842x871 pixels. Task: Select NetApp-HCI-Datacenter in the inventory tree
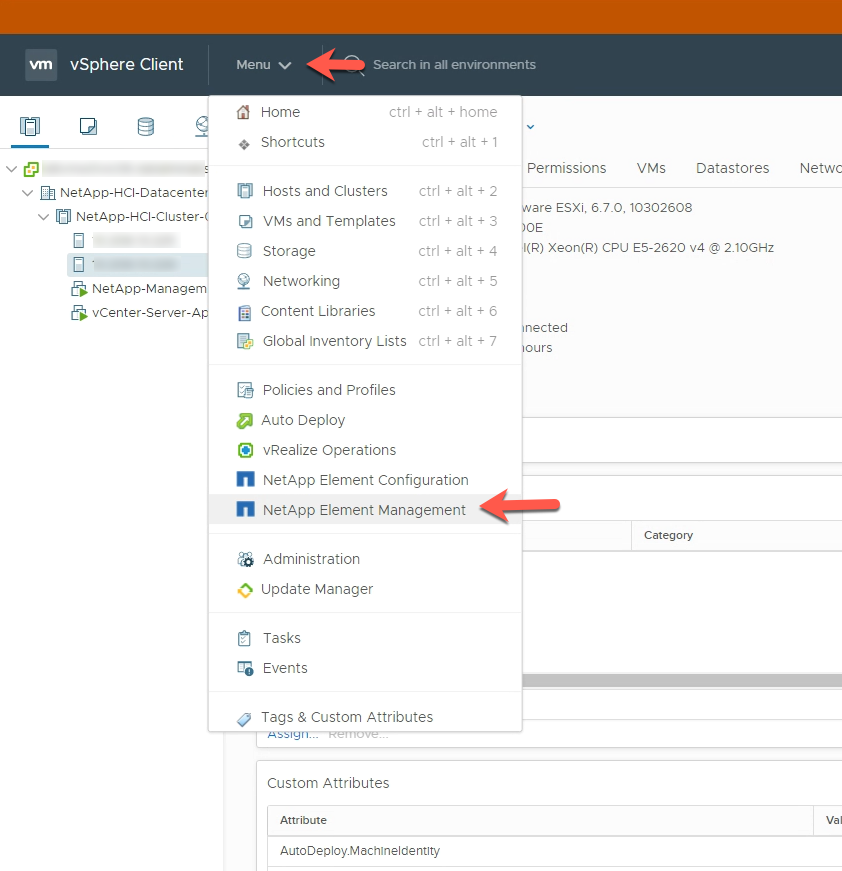pos(133,193)
